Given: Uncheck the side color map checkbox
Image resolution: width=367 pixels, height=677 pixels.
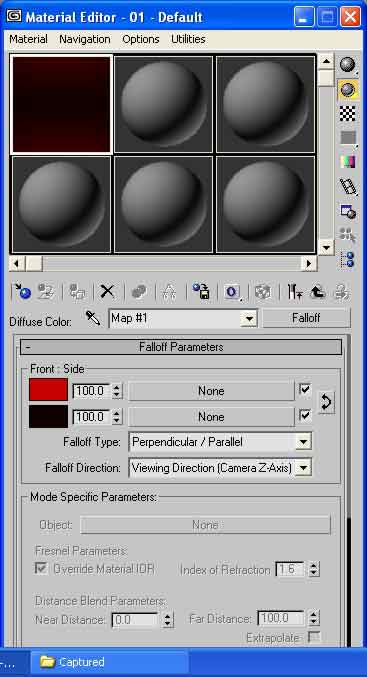Looking at the screenshot, I should (305, 415).
